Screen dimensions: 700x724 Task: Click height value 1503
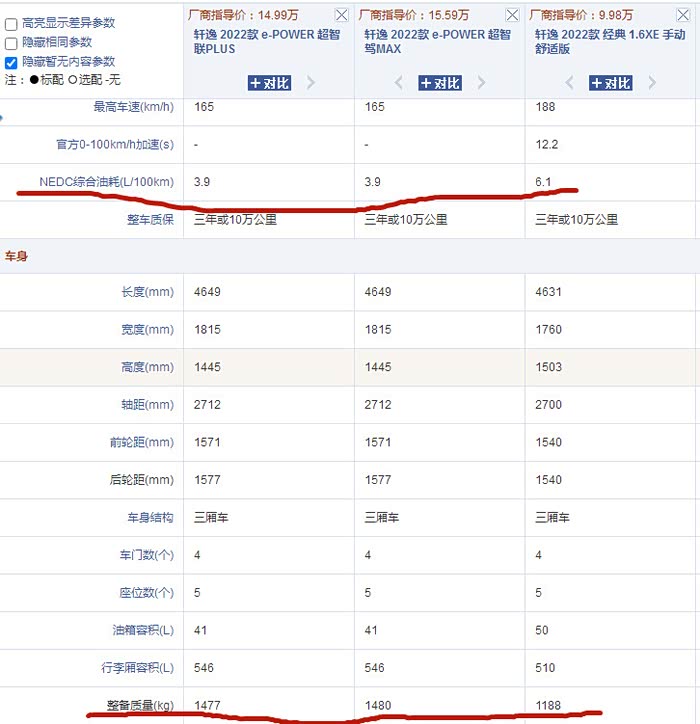(549, 367)
